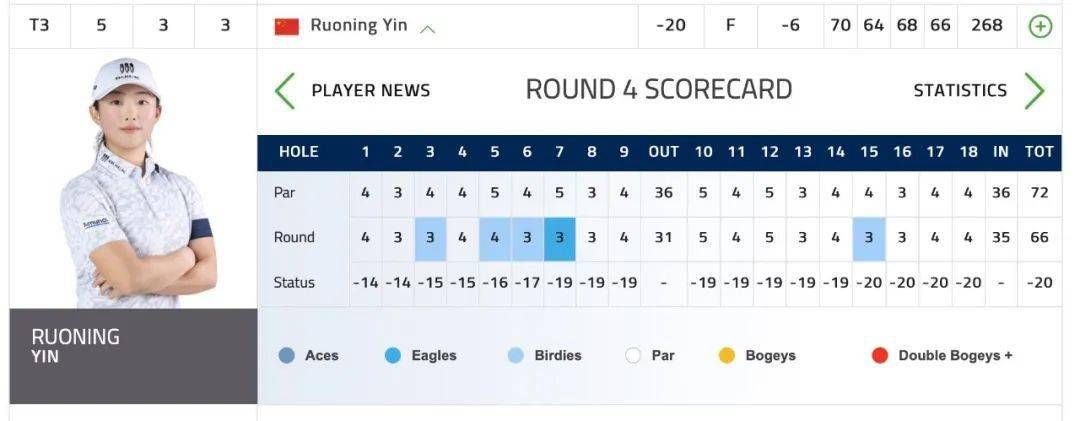The width and height of the screenshot is (1080, 421).
Task: Click the Eagles legend color dot
Action: (393, 355)
